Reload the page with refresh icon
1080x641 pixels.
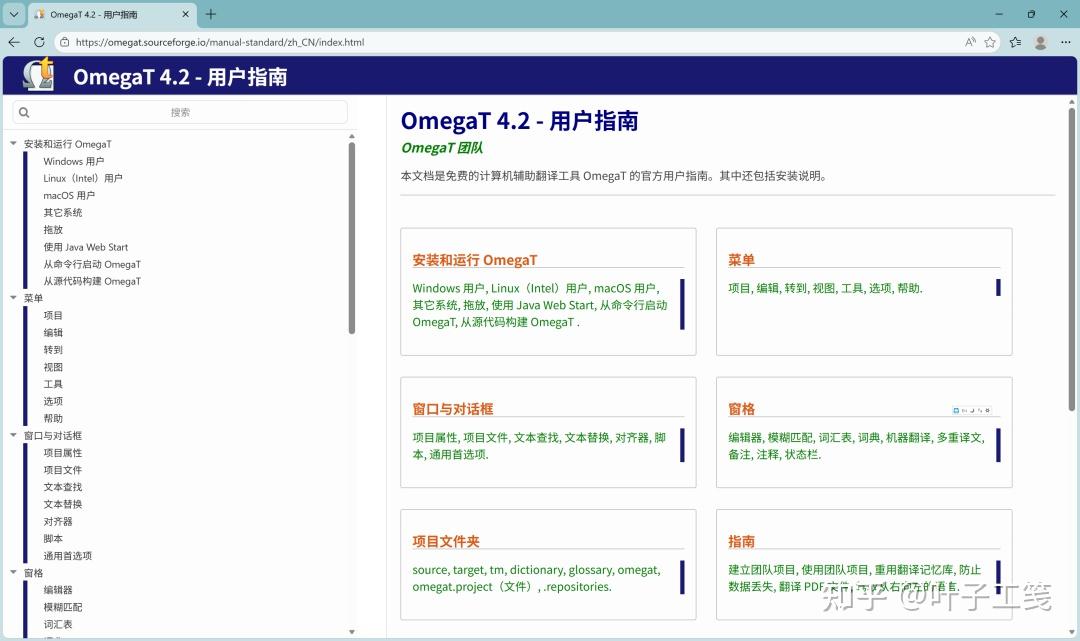pos(39,42)
